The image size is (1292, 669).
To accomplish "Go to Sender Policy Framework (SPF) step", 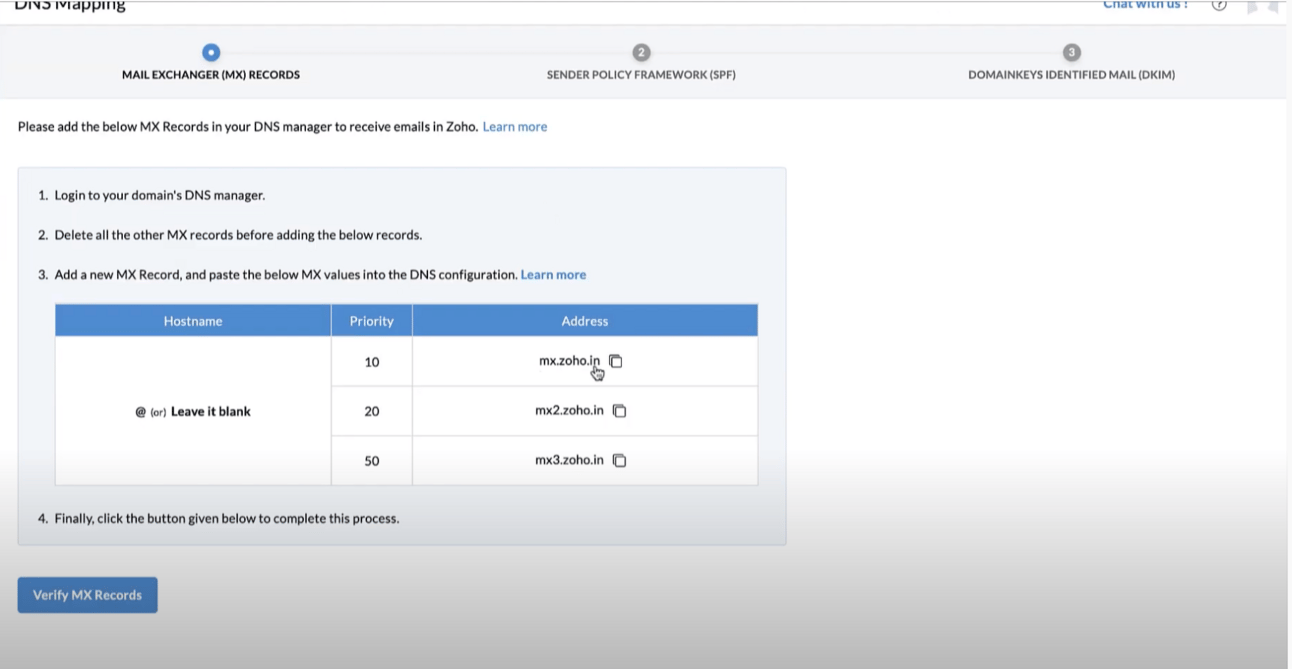I will 641,75.
